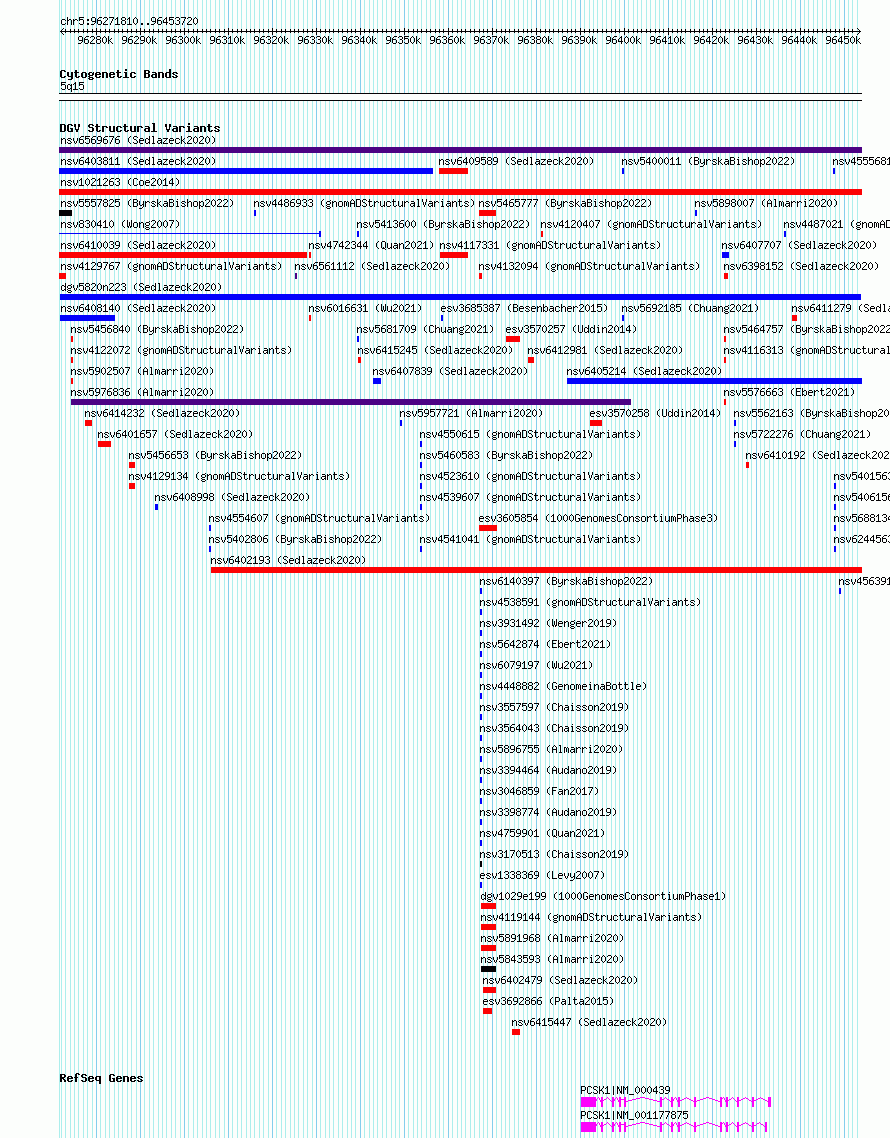Viewport: 890px width, 1138px height.
Task: Click nsv5957721 (Almarri2020) label
Action: [471, 414]
